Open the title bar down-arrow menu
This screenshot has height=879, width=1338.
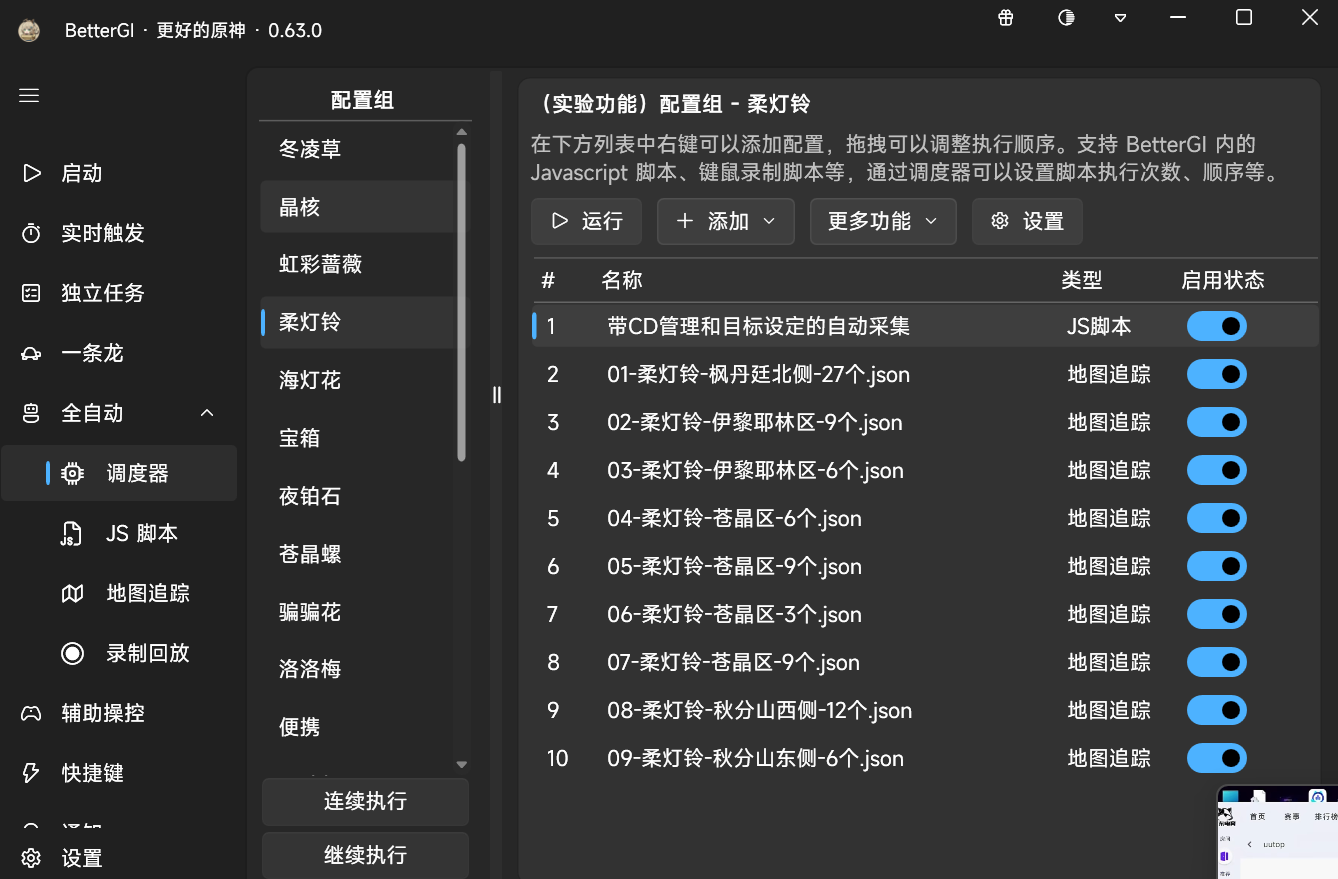[1121, 18]
